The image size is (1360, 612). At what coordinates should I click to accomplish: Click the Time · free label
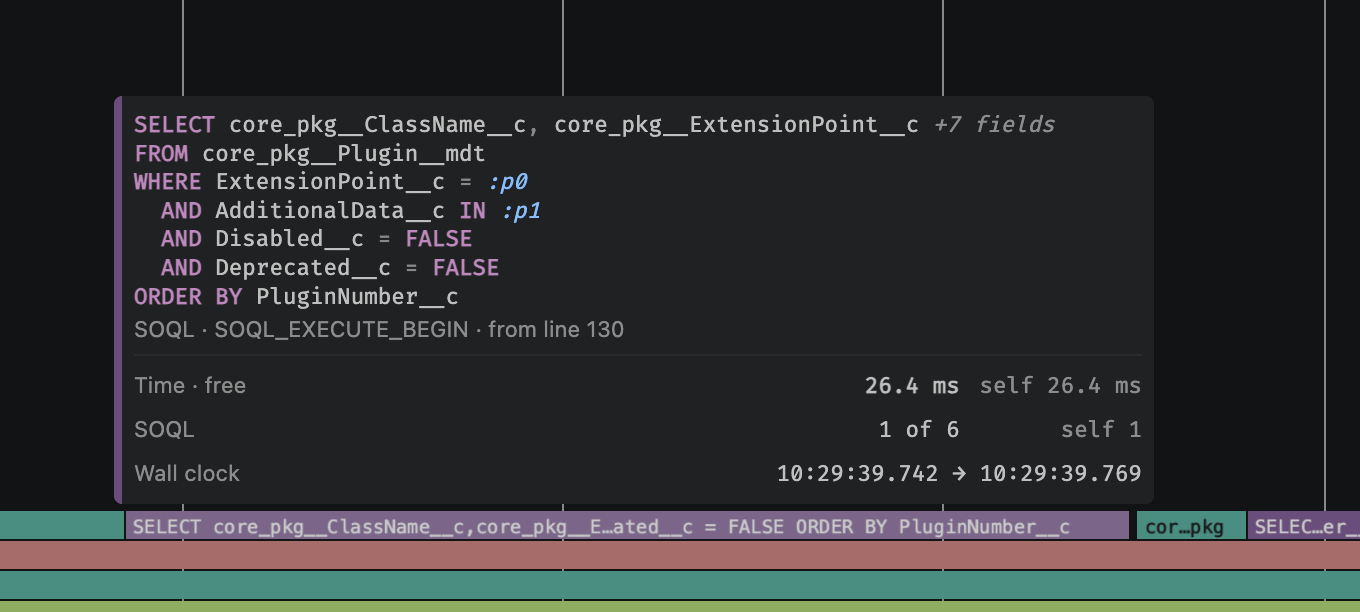click(x=190, y=386)
